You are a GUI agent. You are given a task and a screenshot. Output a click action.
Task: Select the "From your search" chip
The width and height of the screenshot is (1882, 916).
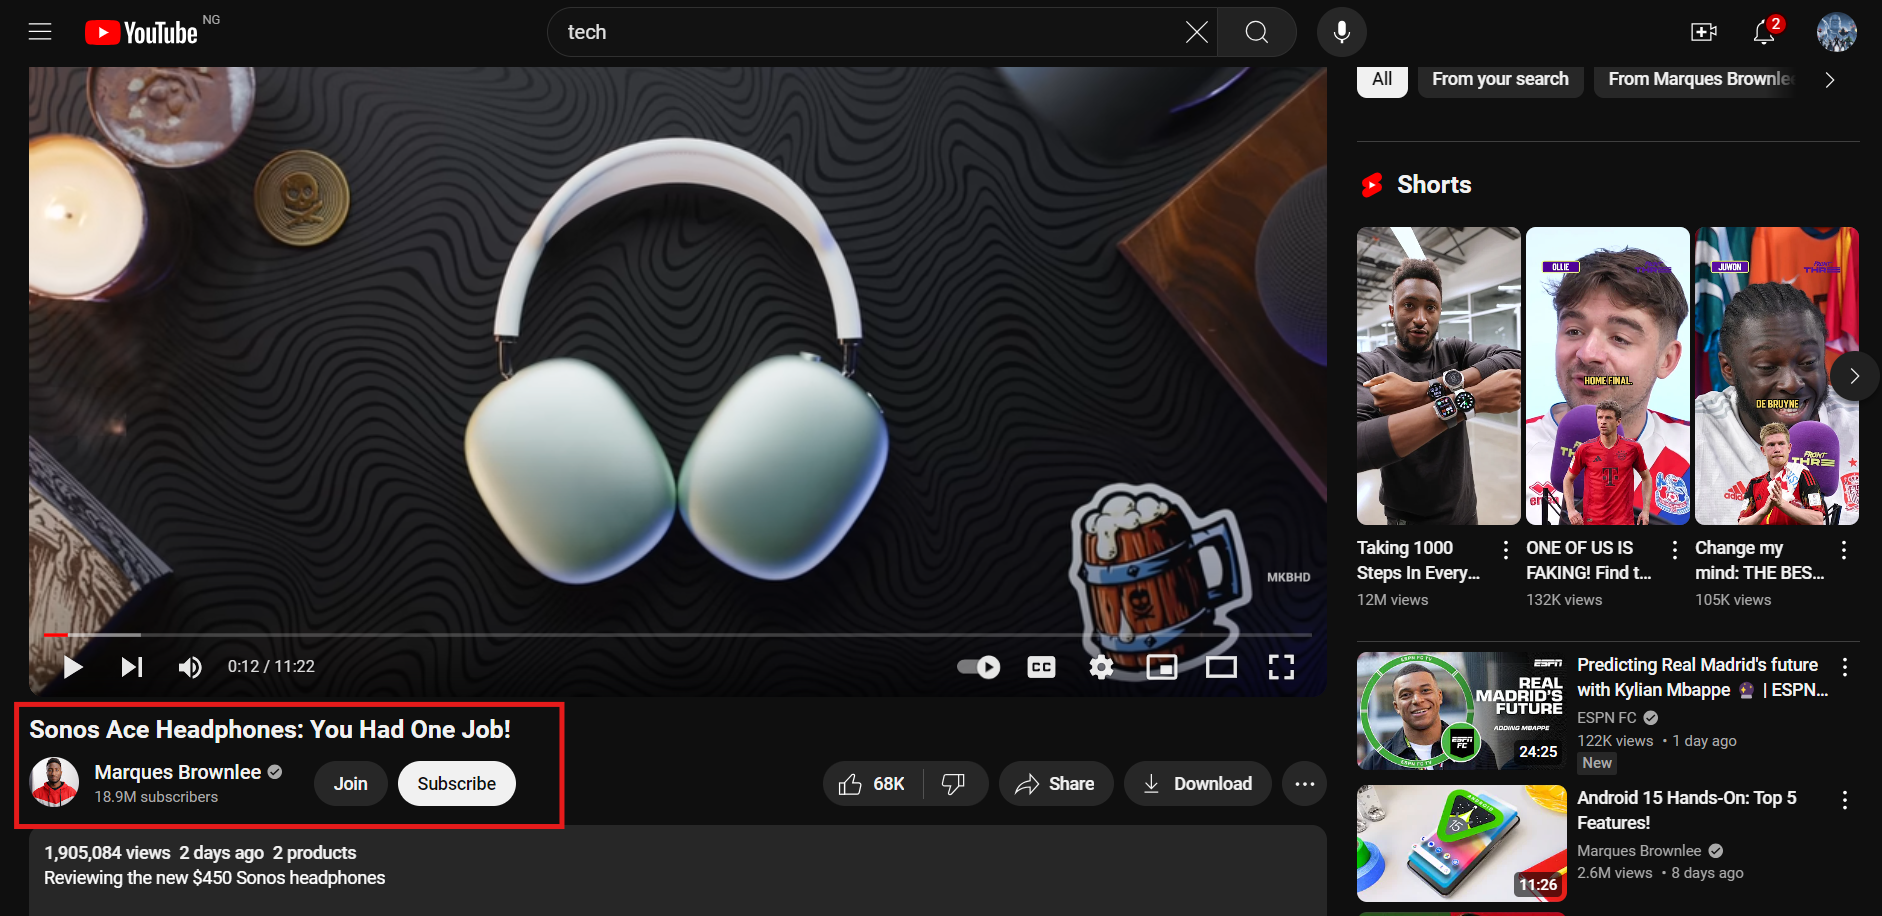pyautogui.click(x=1499, y=80)
